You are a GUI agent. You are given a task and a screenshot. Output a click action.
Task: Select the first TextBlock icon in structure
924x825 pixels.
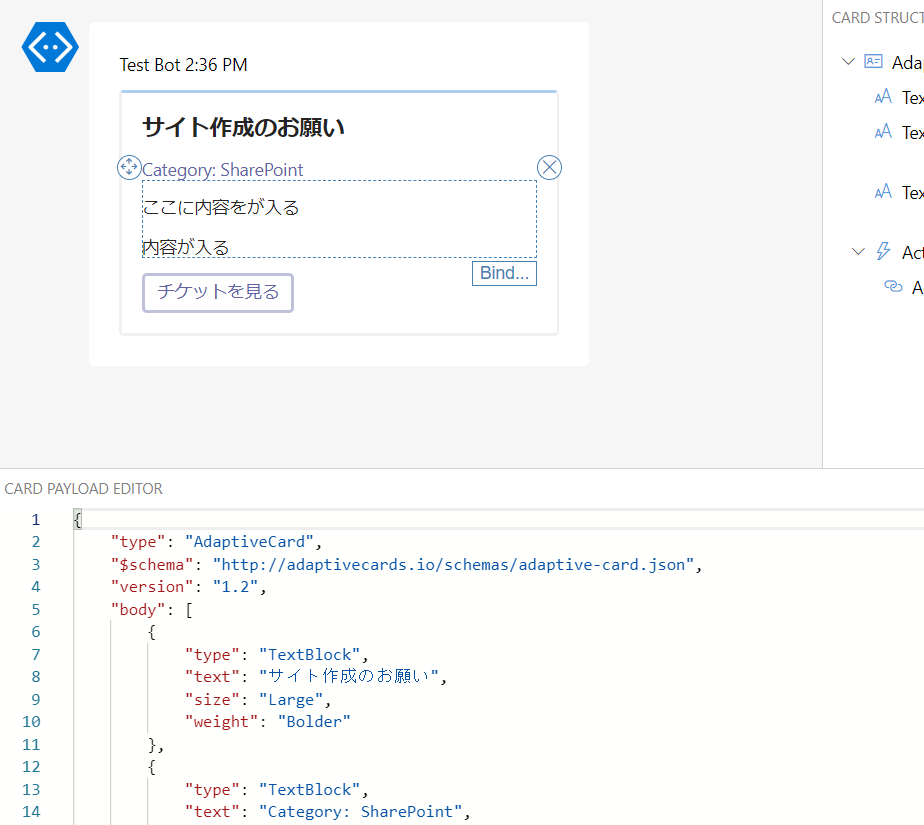883,97
